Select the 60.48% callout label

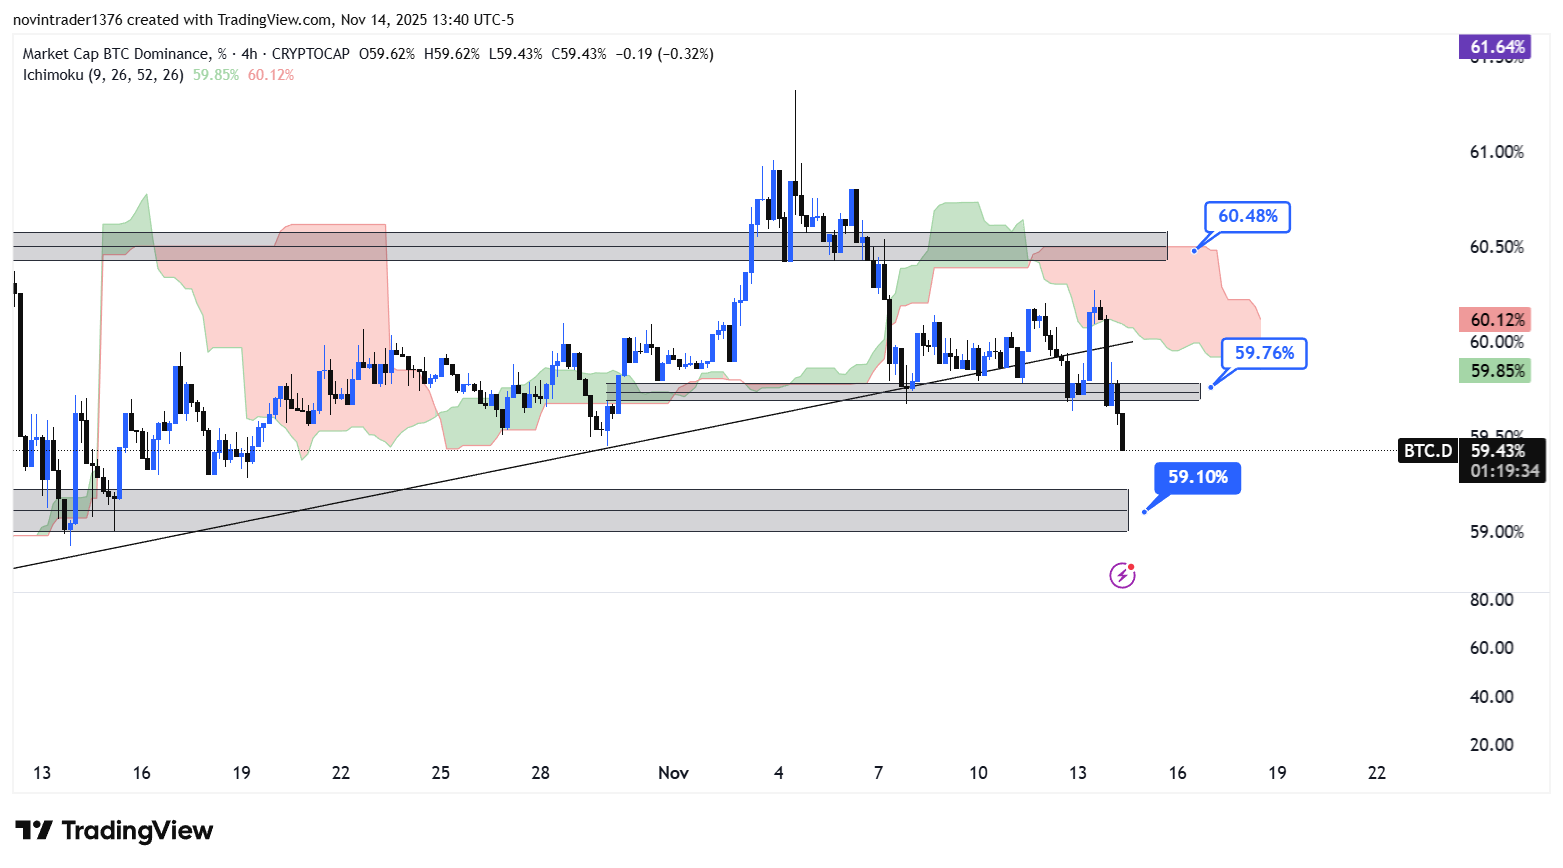click(x=1247, y=217)
